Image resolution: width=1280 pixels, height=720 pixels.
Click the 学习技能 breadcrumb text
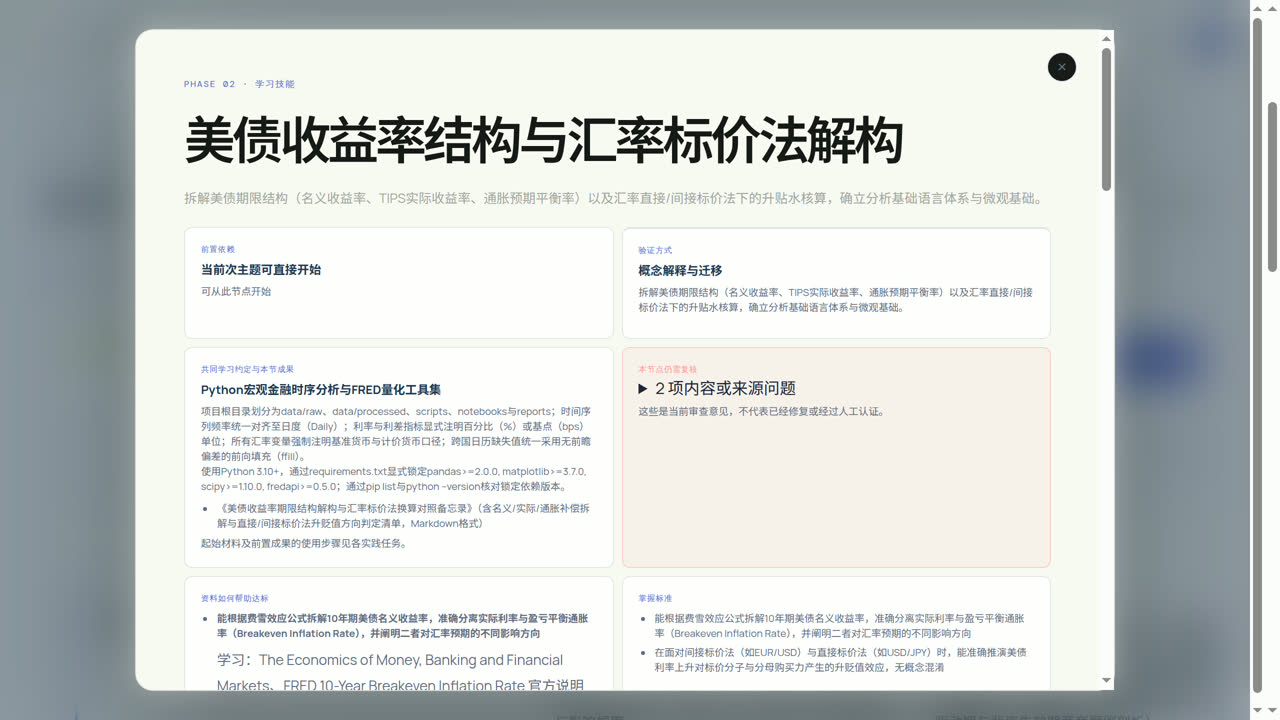pyautogui.click(x=275, y=84)
